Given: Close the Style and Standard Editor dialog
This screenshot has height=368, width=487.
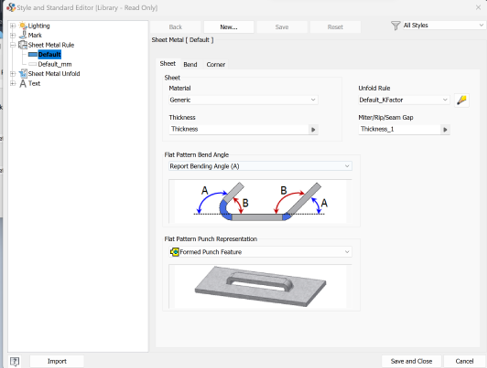Looking at the screenshot, I should point(478,7).
